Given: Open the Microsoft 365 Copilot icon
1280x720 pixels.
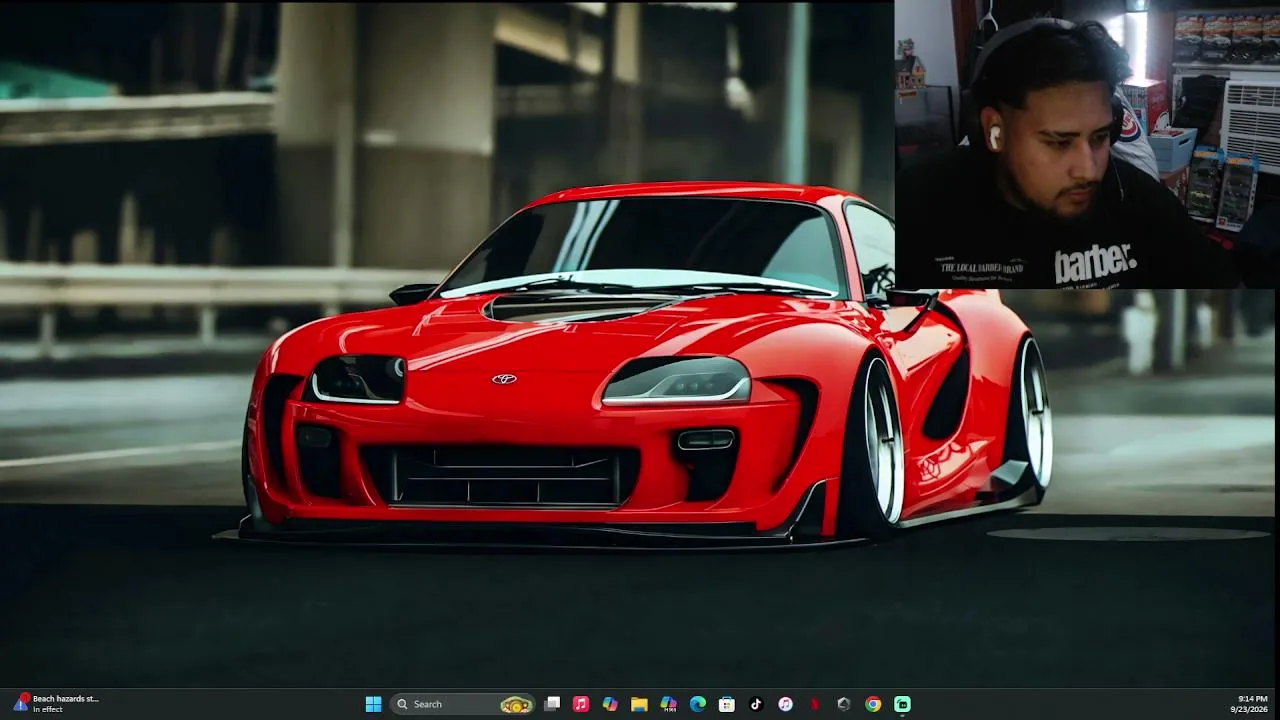Looking at the screenshot, I should click(668, 704).
